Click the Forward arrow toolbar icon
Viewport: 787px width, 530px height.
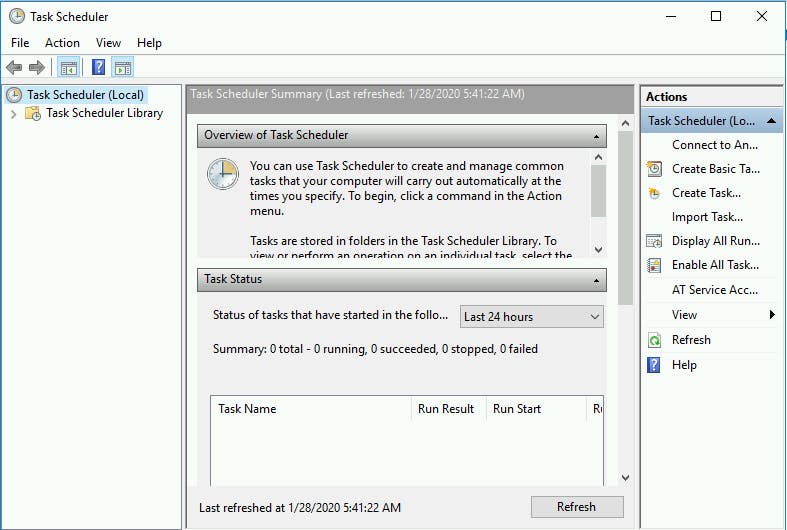(37, 67)
